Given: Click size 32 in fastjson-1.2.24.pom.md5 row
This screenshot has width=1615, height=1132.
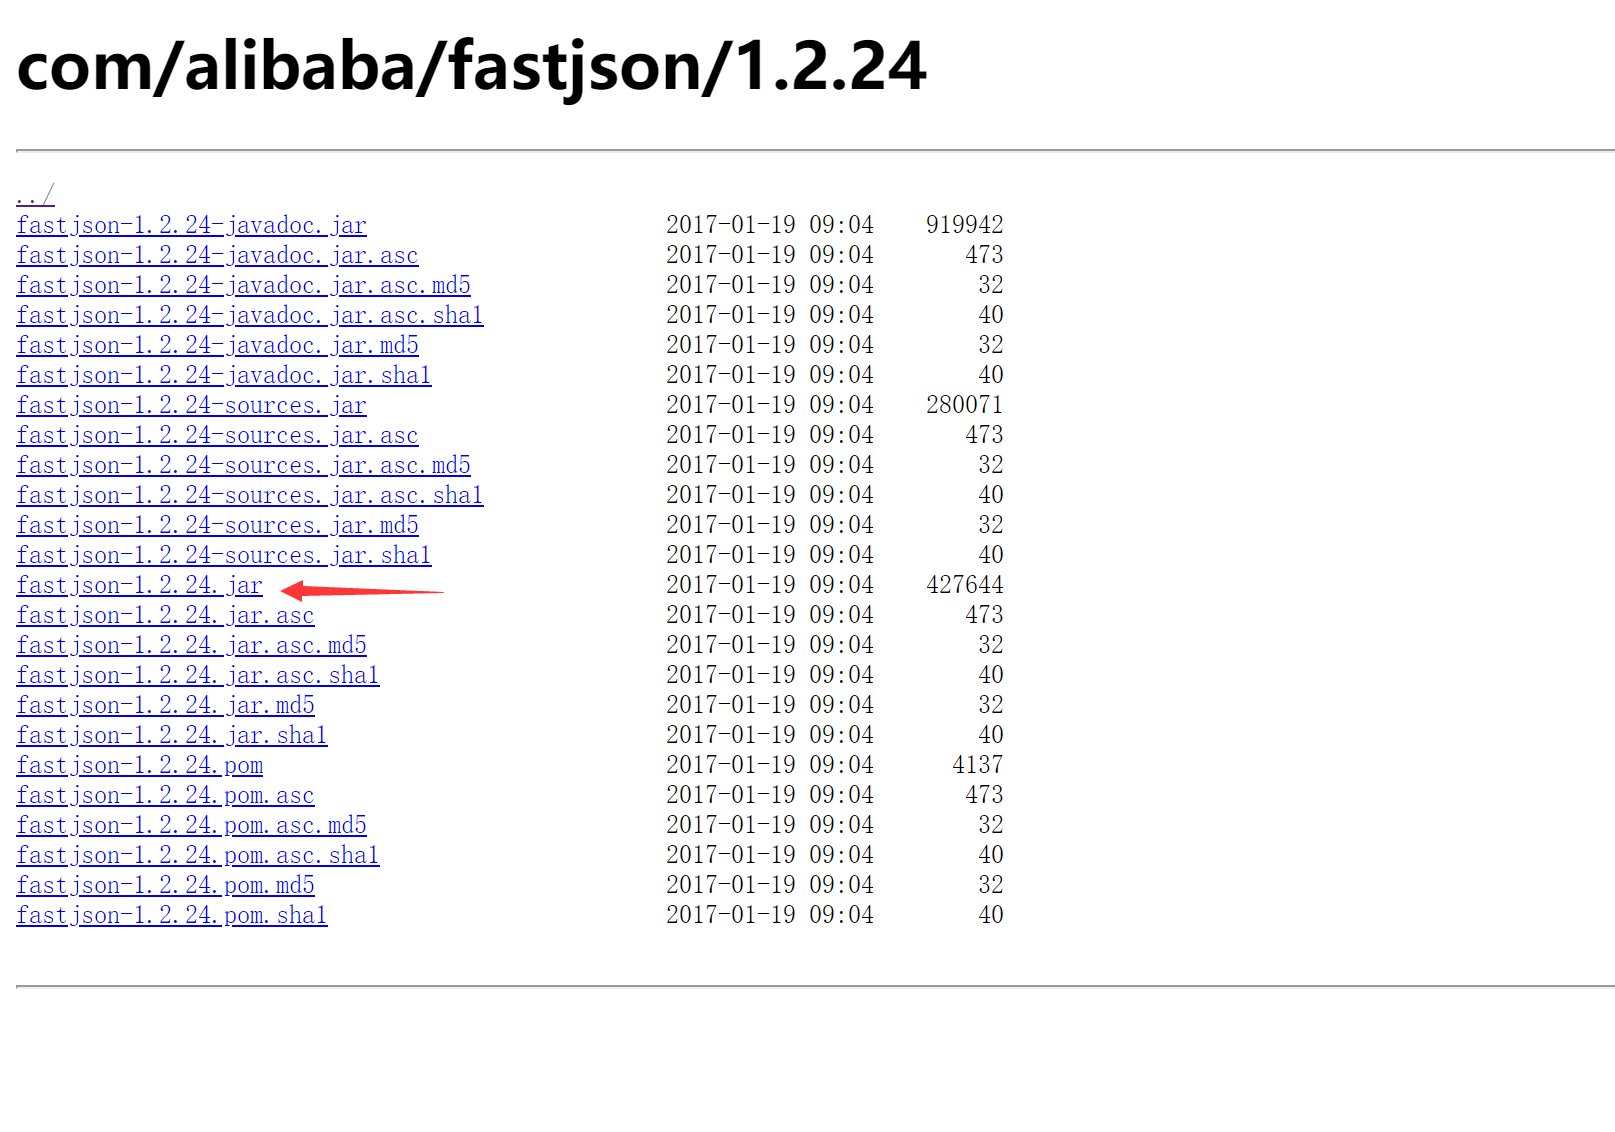Looking at the screenshot, I should tap(991, 885).
